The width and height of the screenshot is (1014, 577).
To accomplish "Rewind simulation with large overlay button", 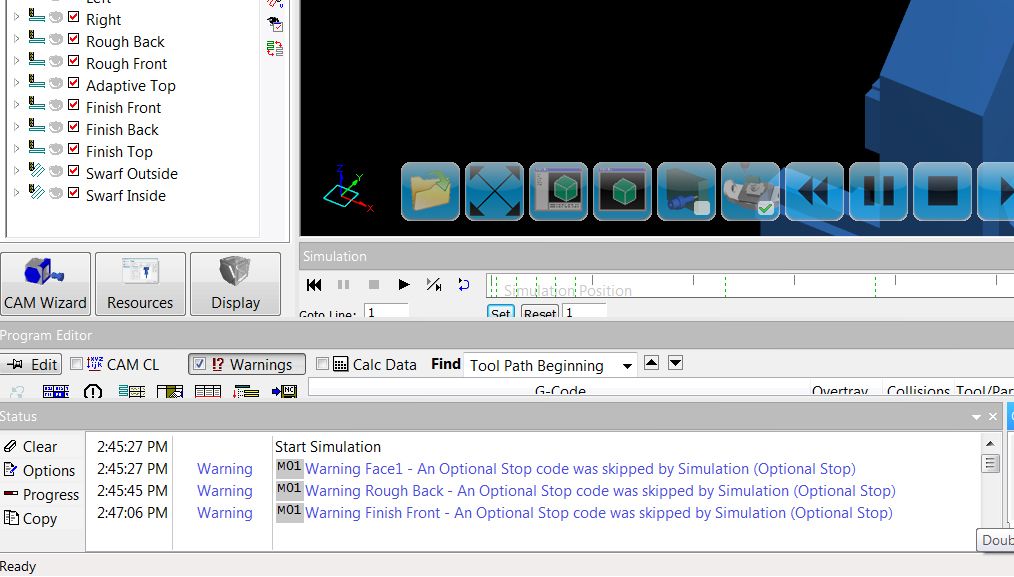I will coord(814,191).
